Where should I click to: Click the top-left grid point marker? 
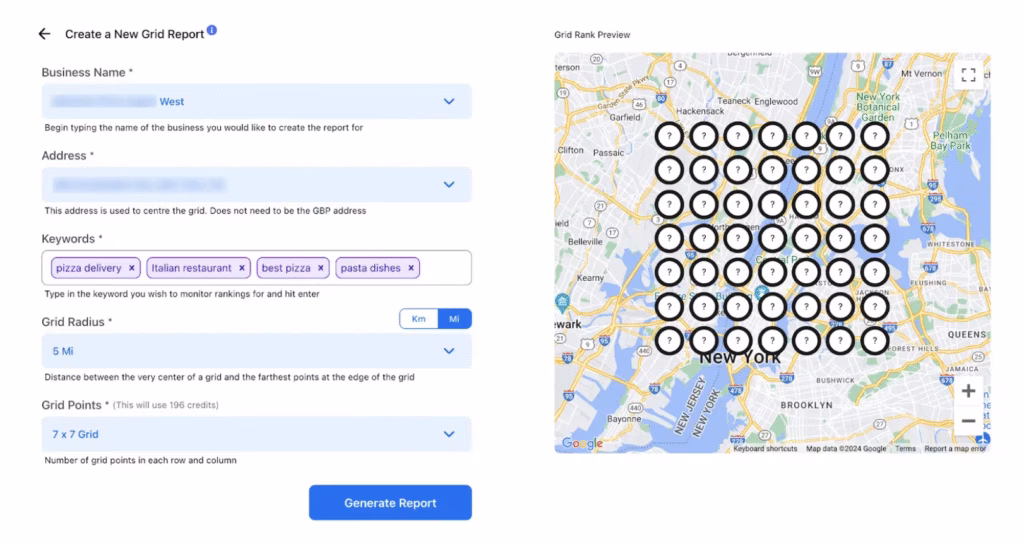(669, 135)
